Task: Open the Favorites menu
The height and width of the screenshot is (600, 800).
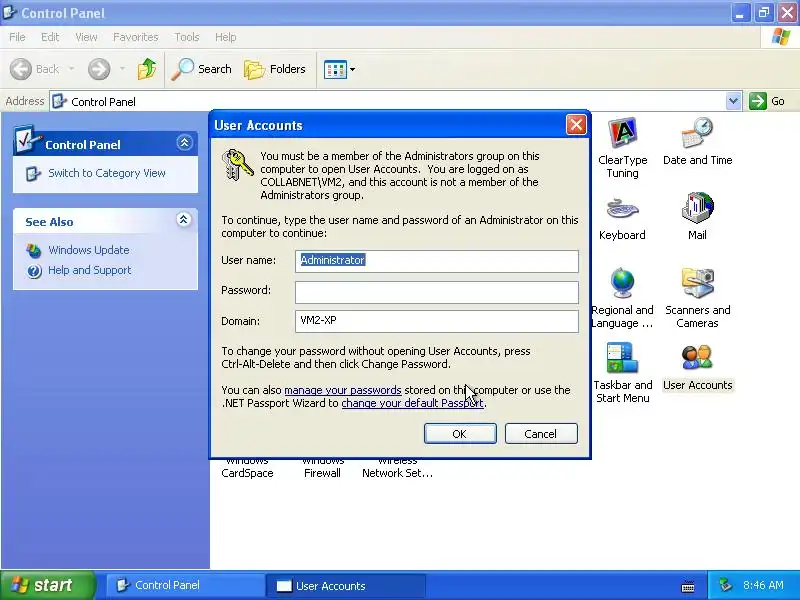Action: click(136, 37)
